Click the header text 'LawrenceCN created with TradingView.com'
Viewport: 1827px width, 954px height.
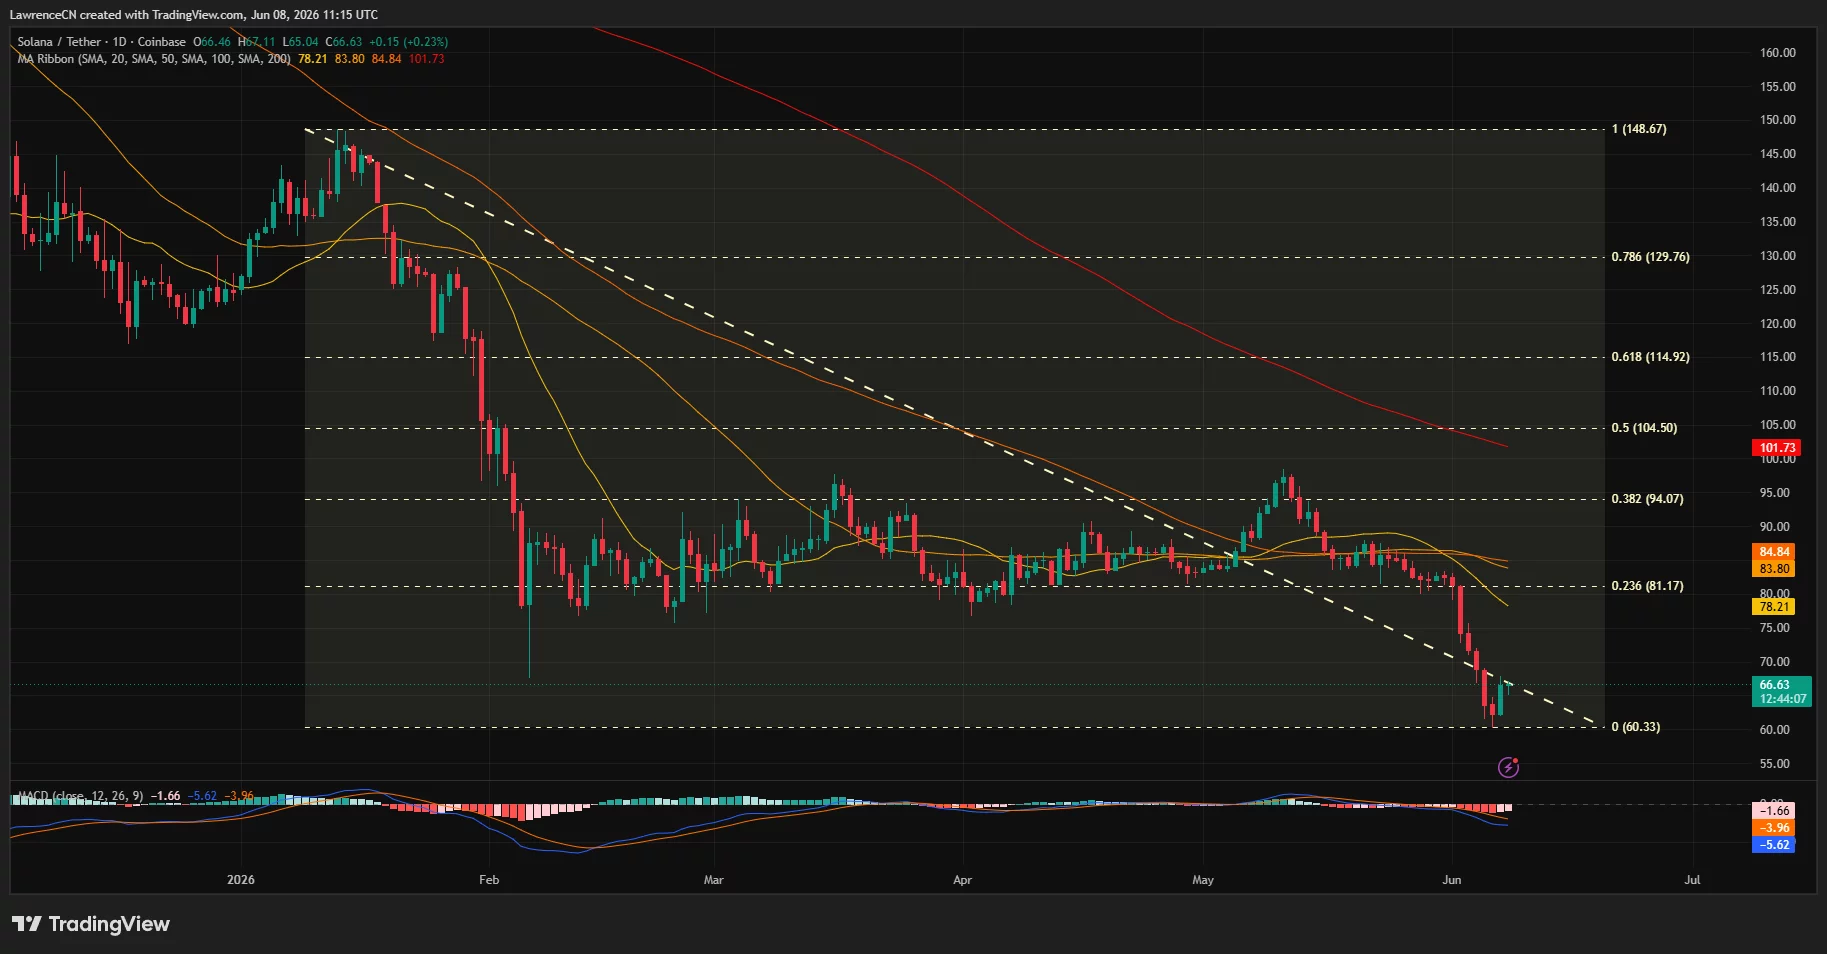tap(127, 15)
